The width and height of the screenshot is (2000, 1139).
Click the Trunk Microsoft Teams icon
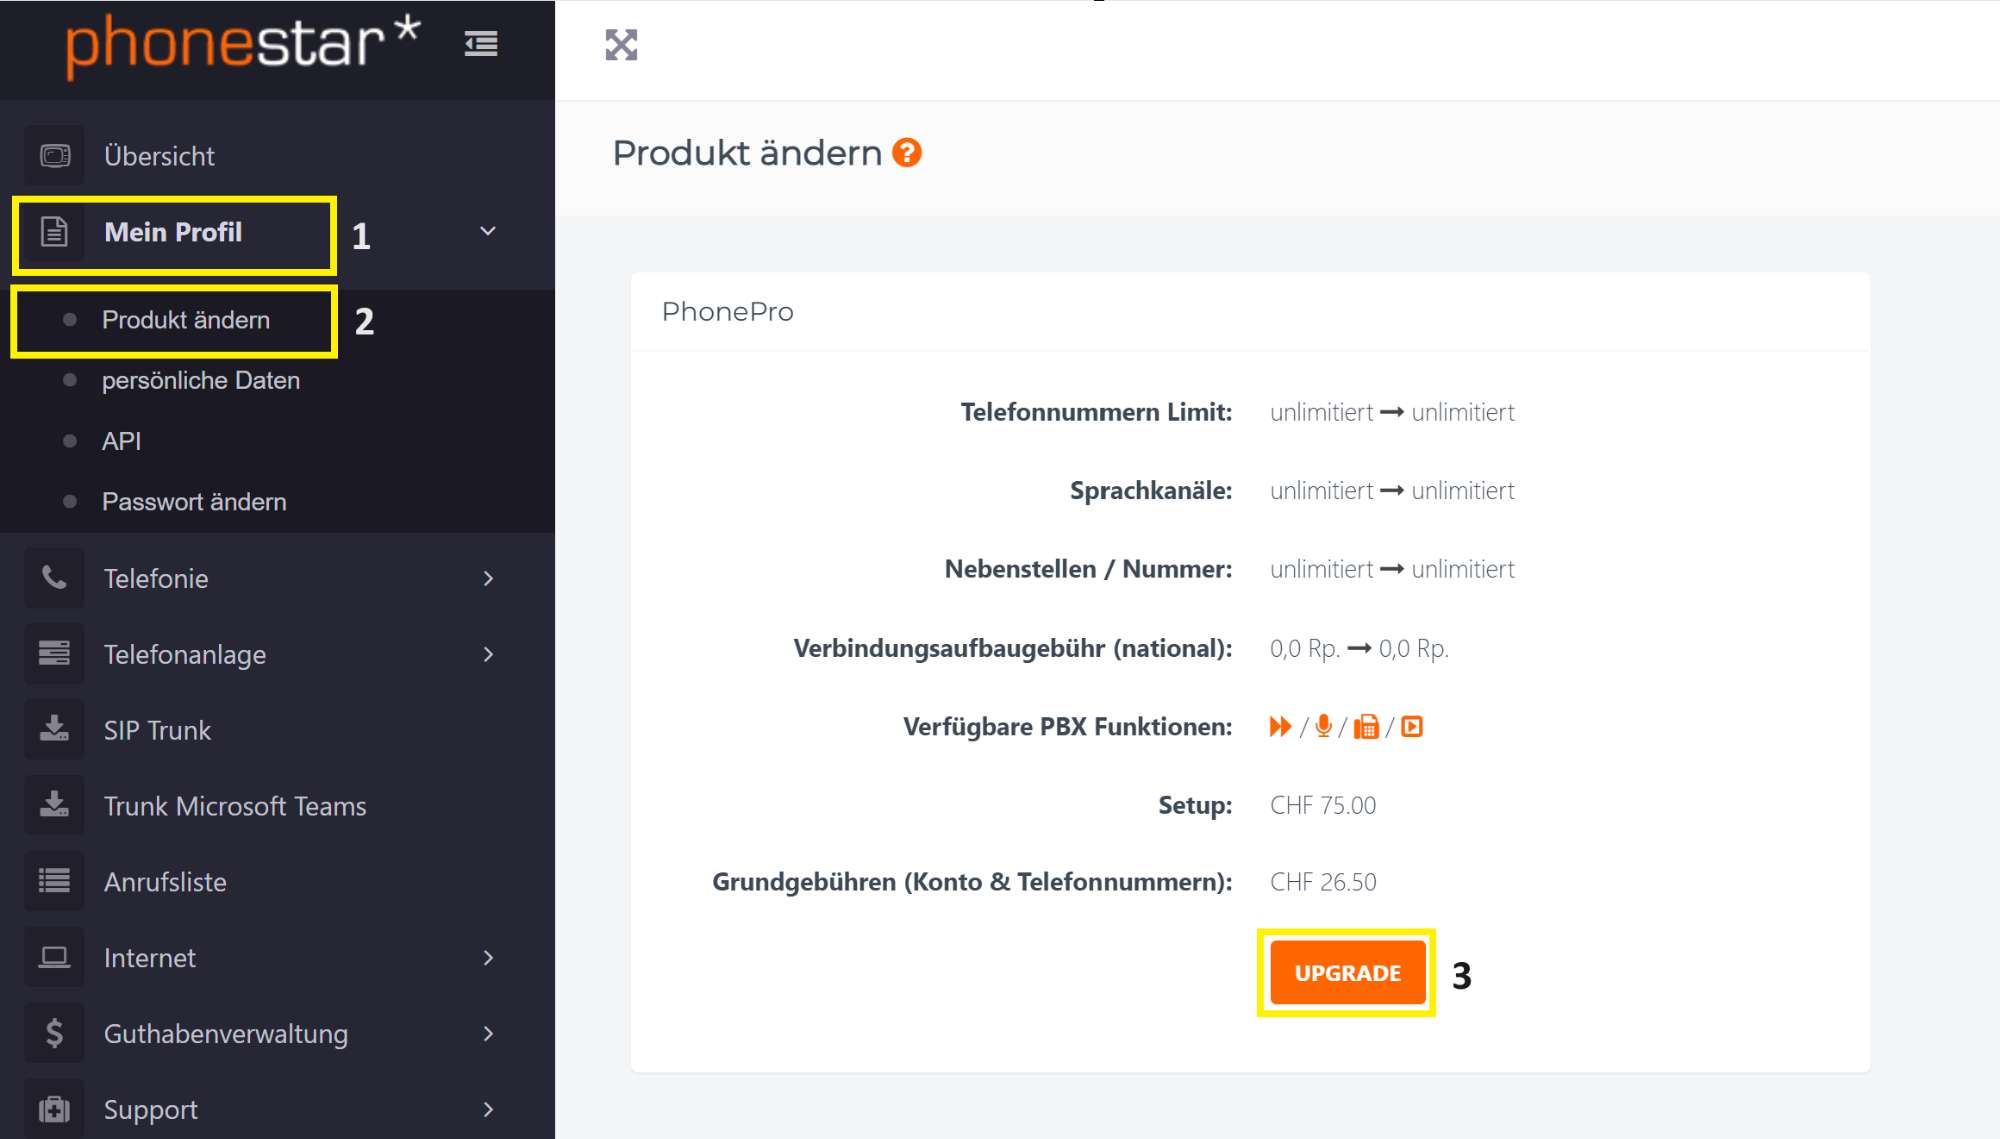54,805
